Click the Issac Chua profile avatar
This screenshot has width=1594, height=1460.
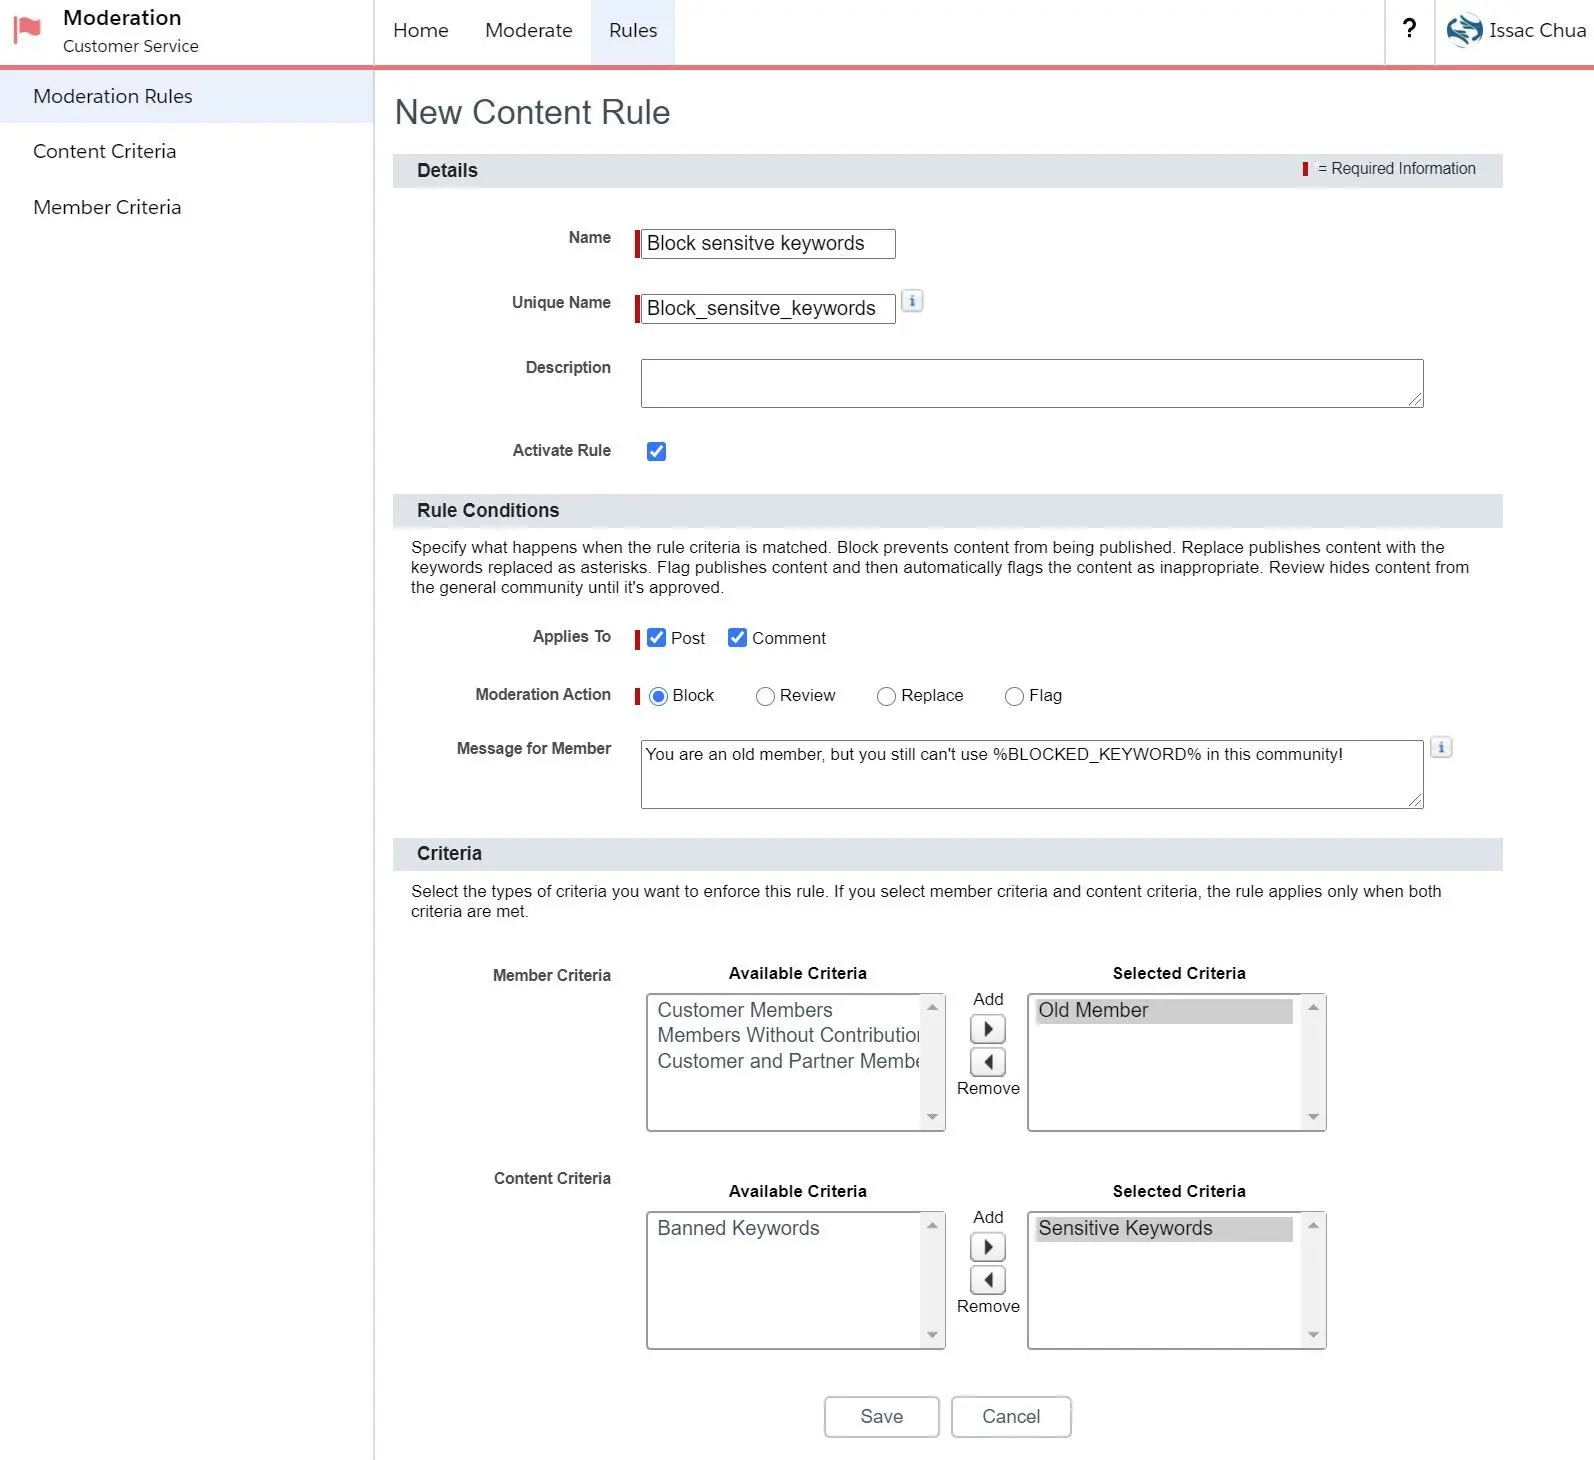click(x=1464, y=30)
